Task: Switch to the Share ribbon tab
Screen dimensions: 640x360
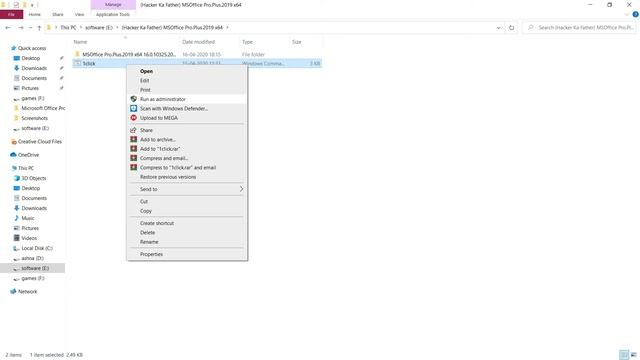Action: 58,14
